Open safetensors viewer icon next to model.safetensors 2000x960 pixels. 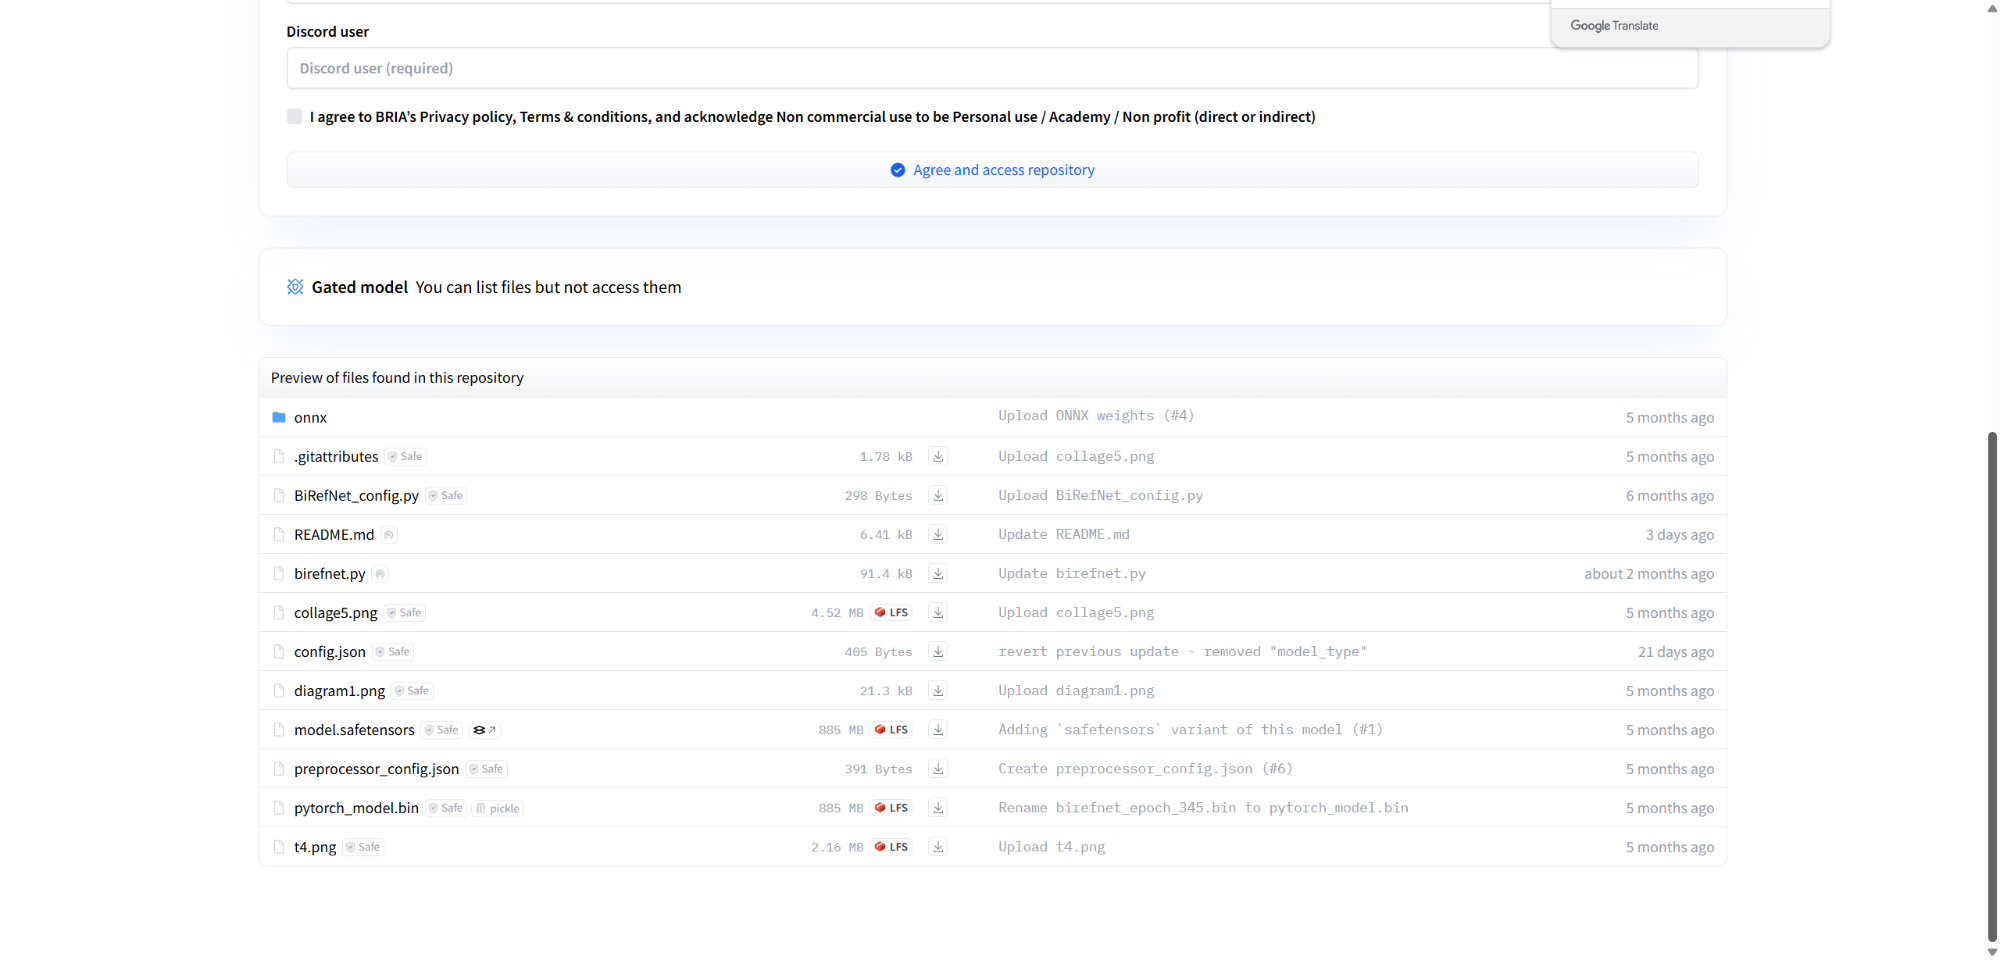pyautogui.click(x=485, y=730)
